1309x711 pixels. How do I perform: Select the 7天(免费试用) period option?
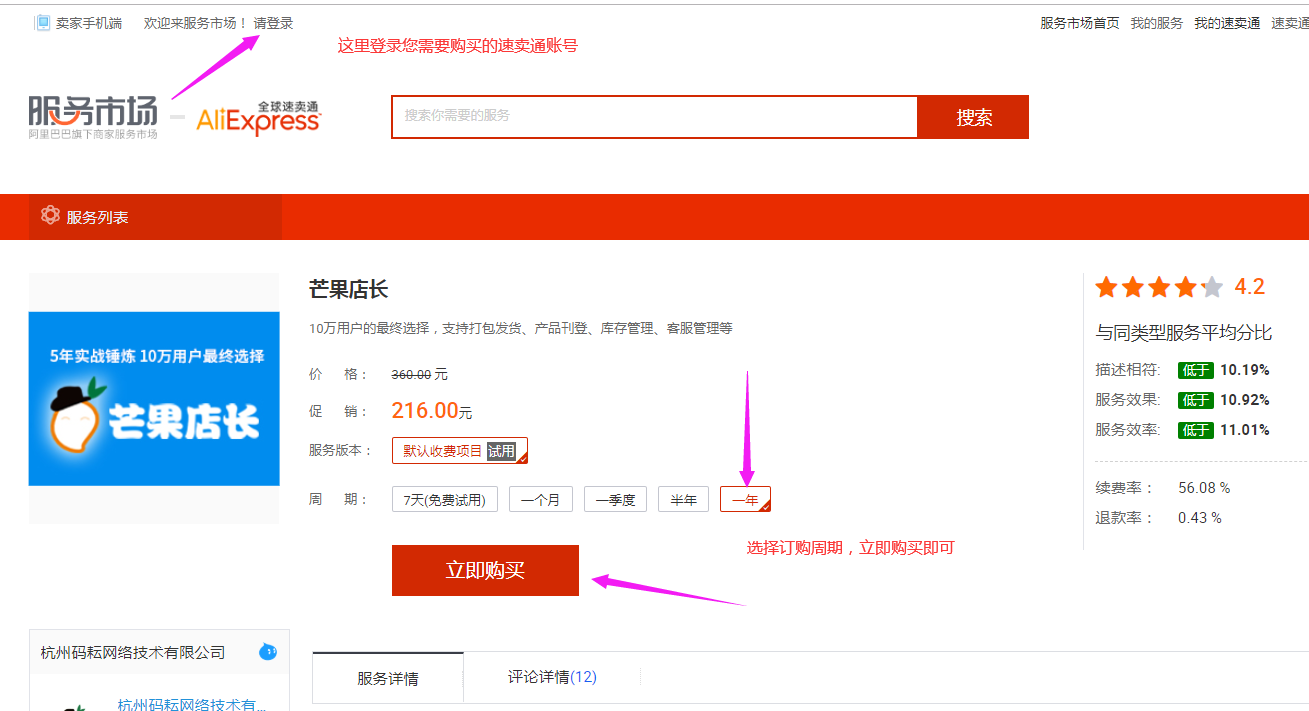click(x=445, y=499)
